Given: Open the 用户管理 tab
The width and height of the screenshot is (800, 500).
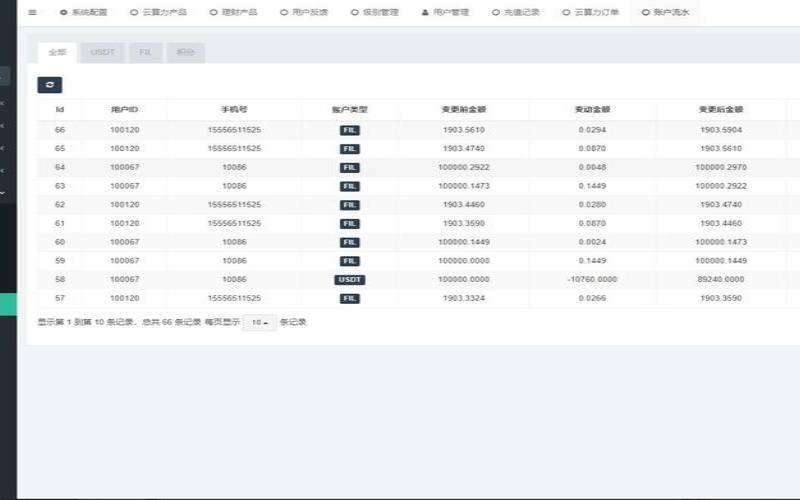Looking at the screenshot, I should pos(445,12).
